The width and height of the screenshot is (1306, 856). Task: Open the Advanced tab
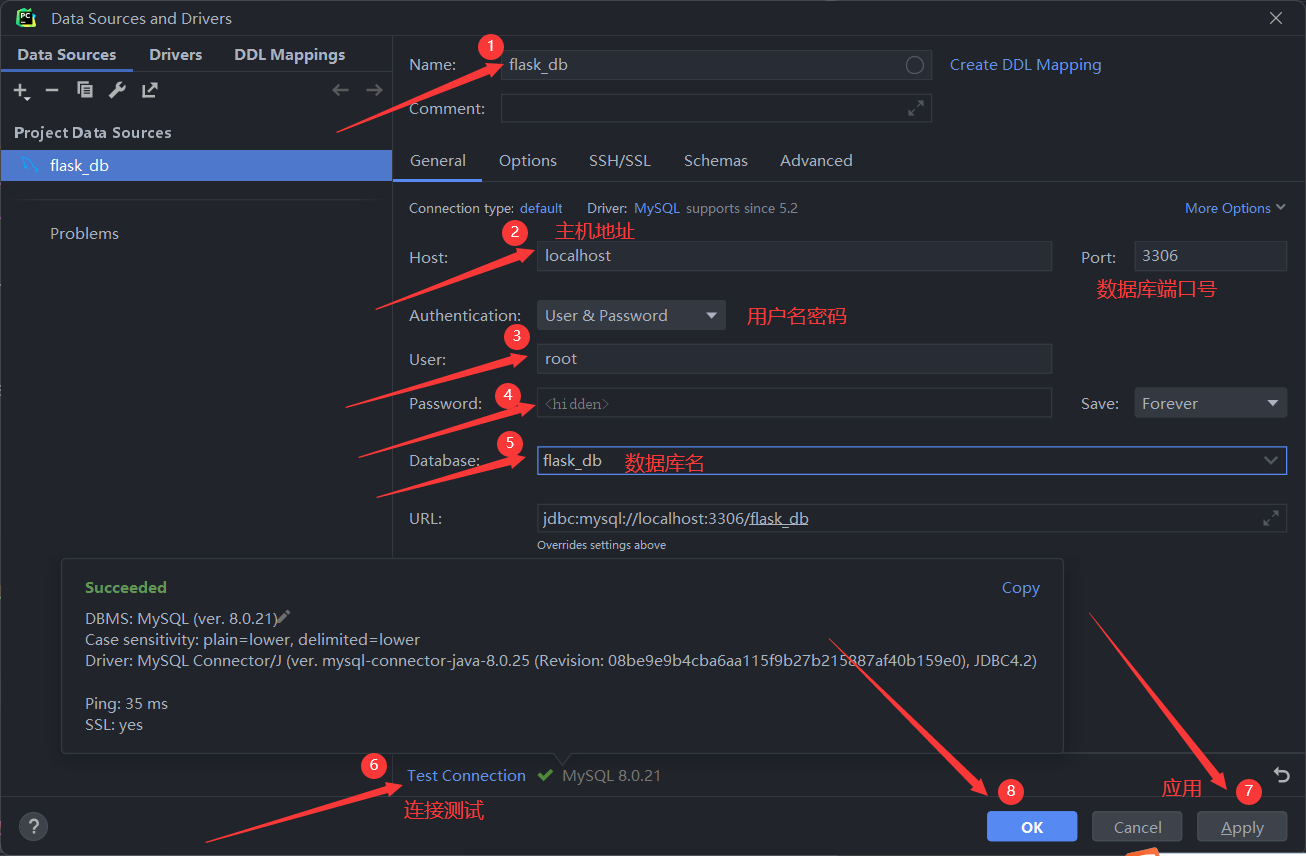(816, 161)
